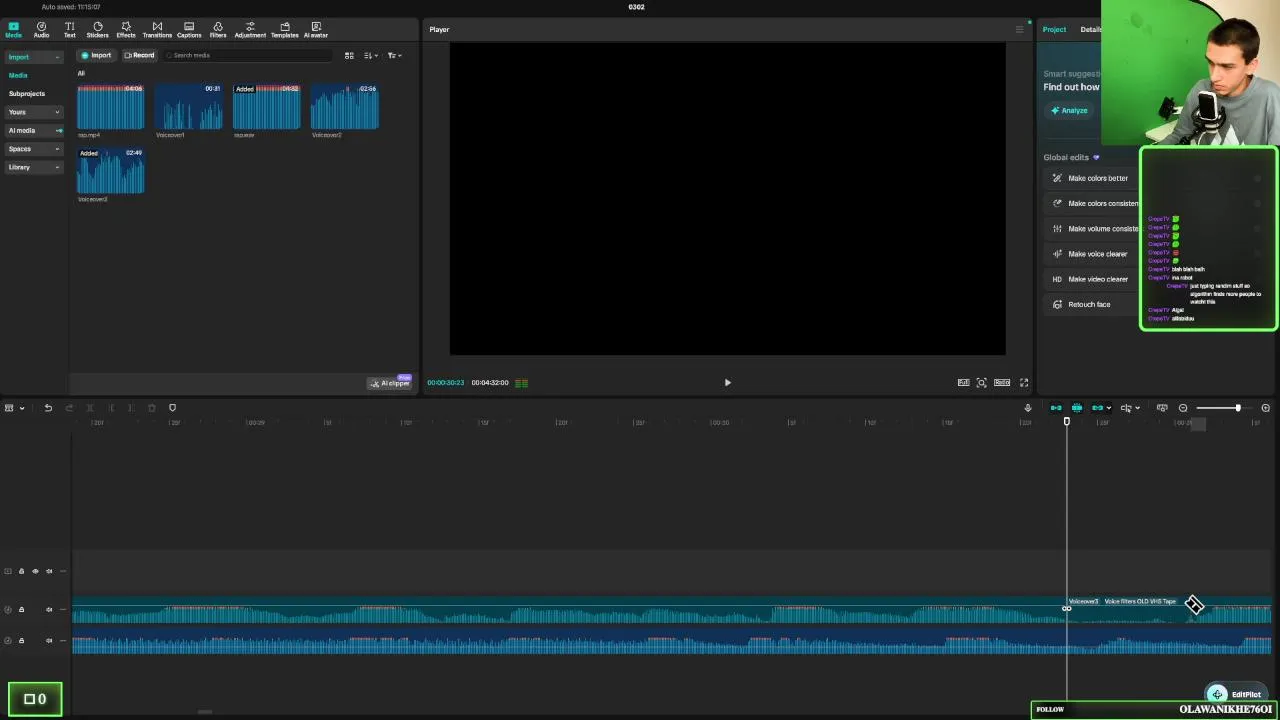Click the Delete trash icon in timeline toolbar

tap(152, 408)
